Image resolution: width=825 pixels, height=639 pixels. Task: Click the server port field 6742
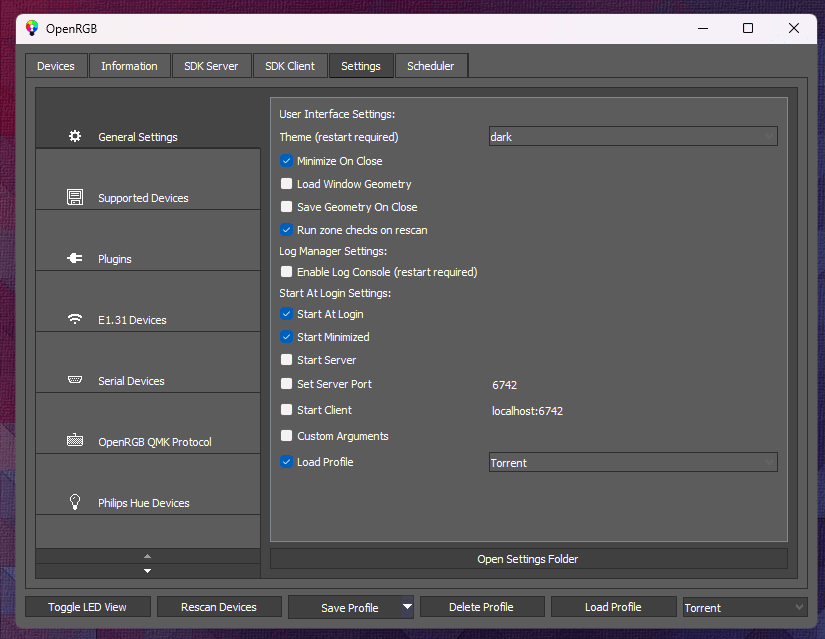[633, 385]
